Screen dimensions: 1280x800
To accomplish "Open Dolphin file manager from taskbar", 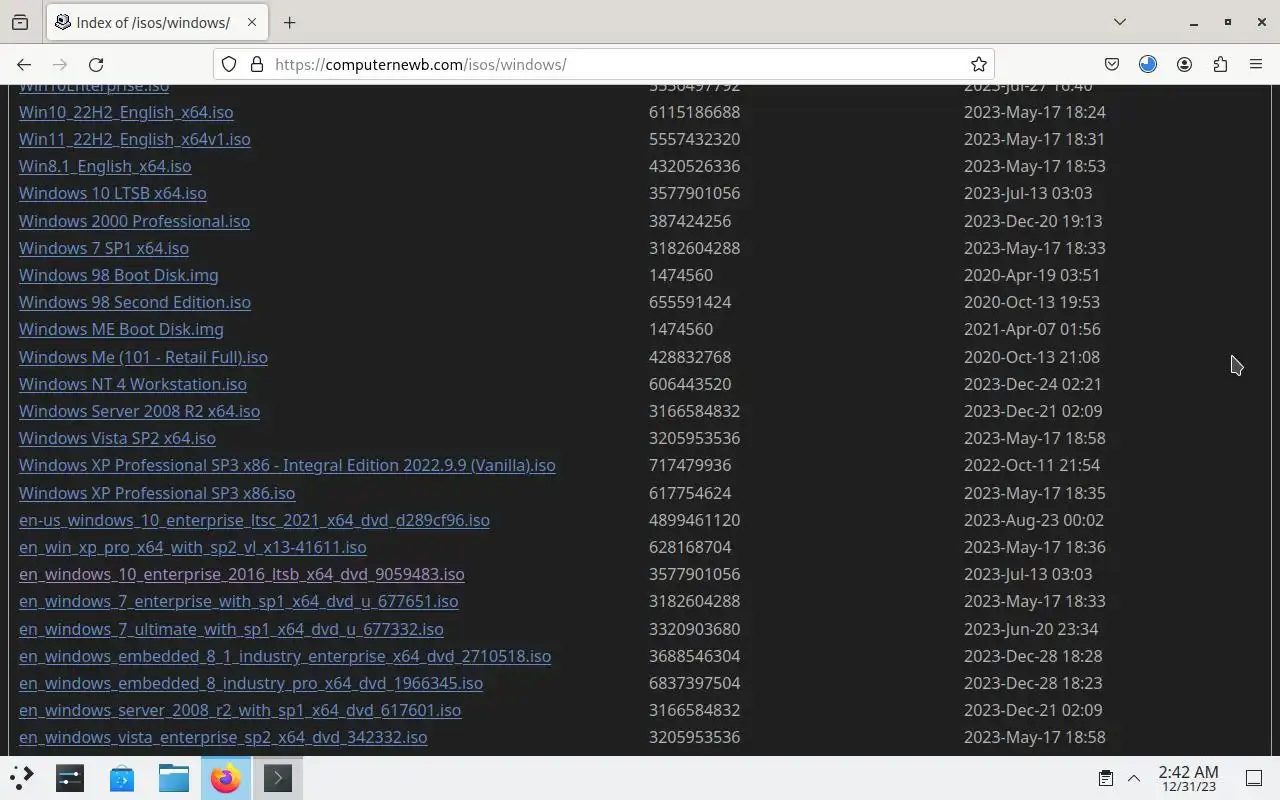I will [174, 778].
